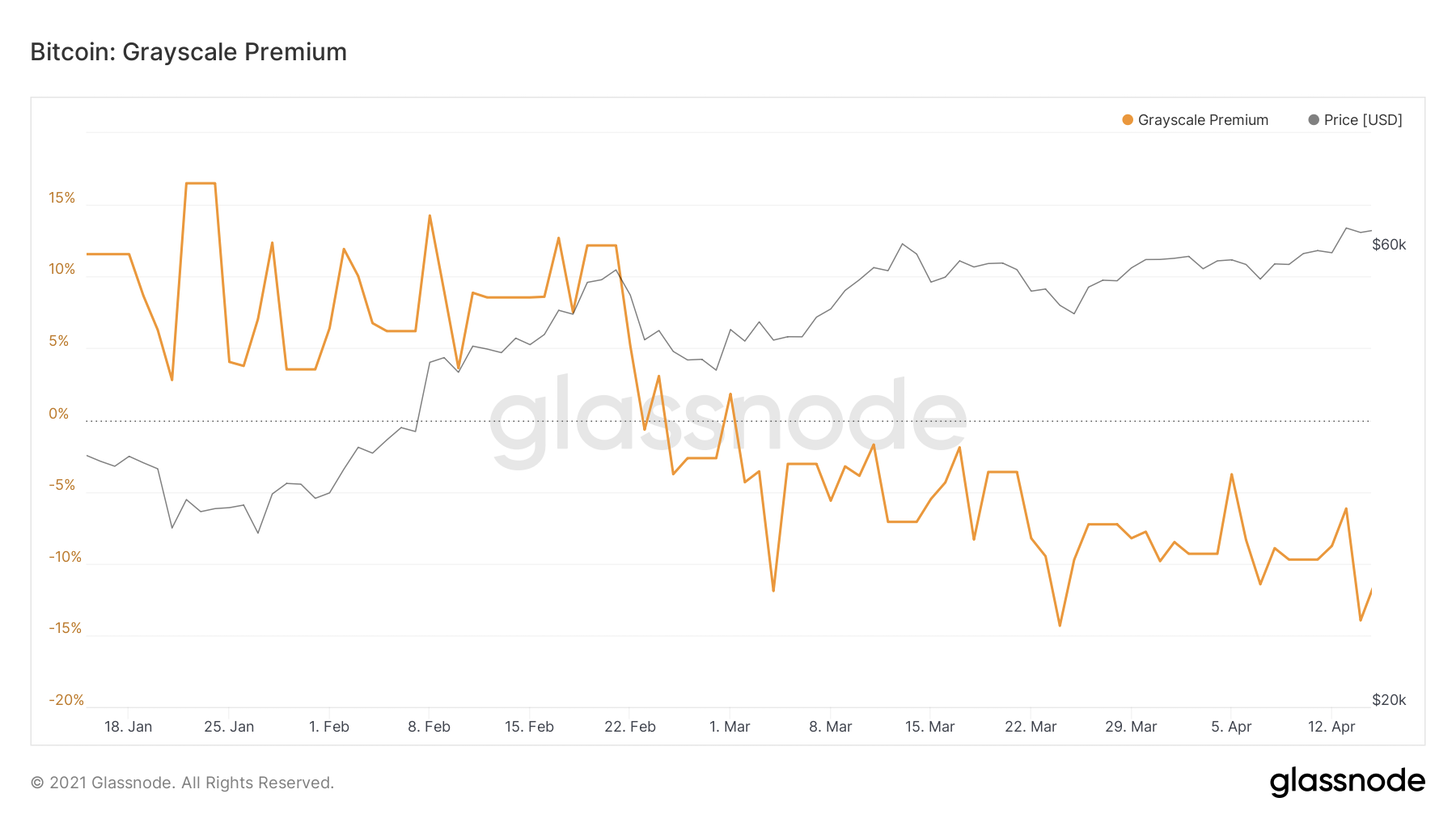Select the 18. Jan x-axis label
Image resolution: width=1456 pixels, height=819 pixels.
click(128, 727)
